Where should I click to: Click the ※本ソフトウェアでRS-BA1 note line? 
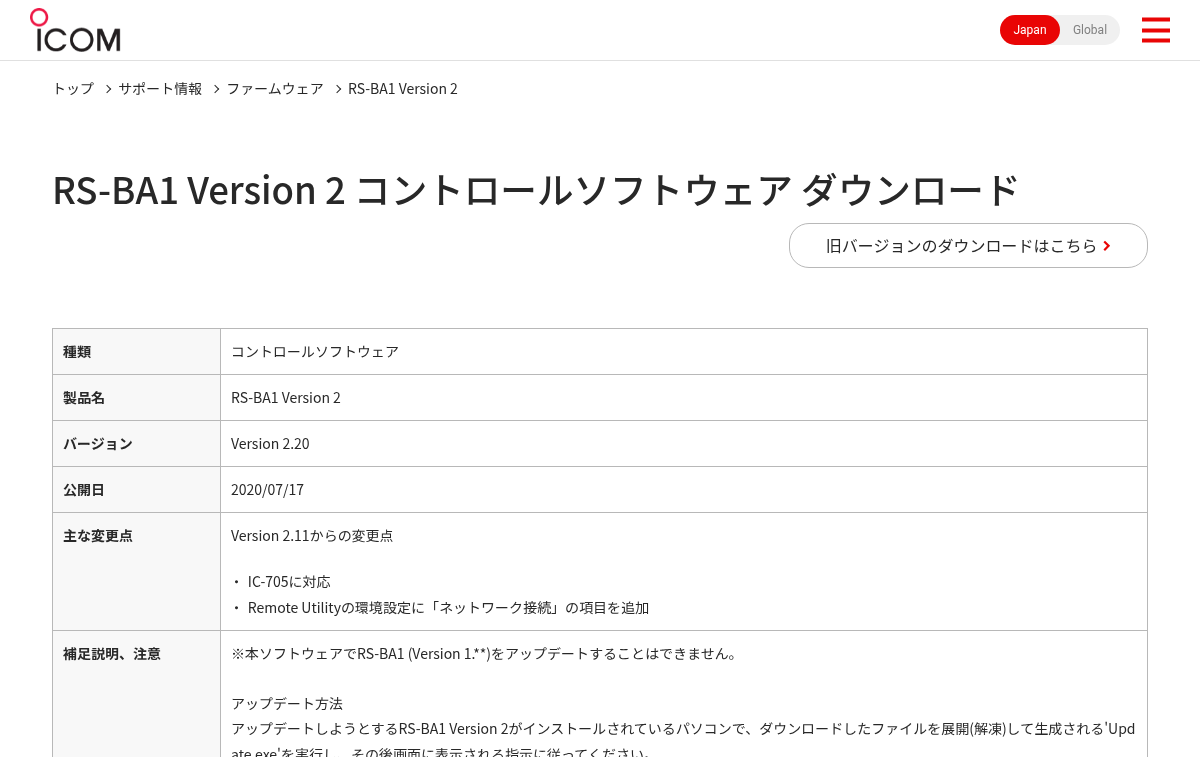pyautogui.click(x=486, y=654)
